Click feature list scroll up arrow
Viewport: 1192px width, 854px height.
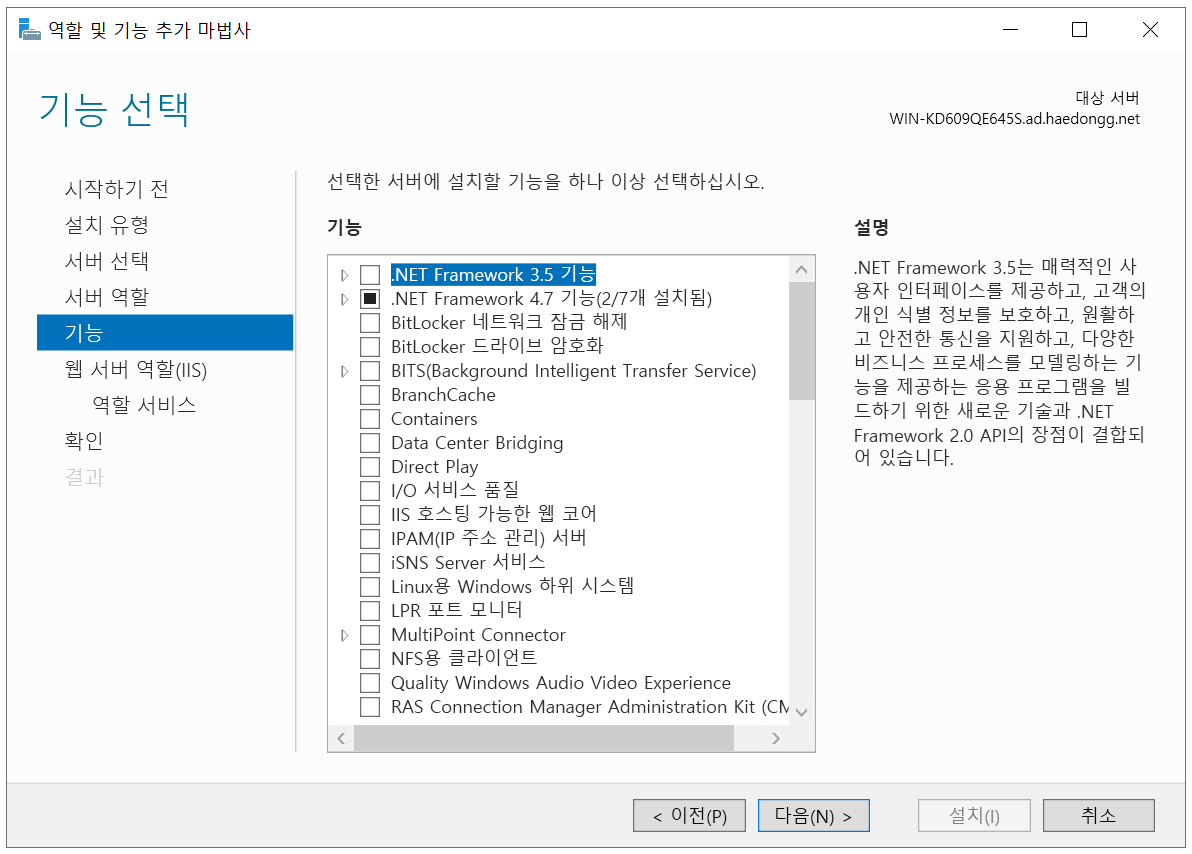(x=801, y=270)
